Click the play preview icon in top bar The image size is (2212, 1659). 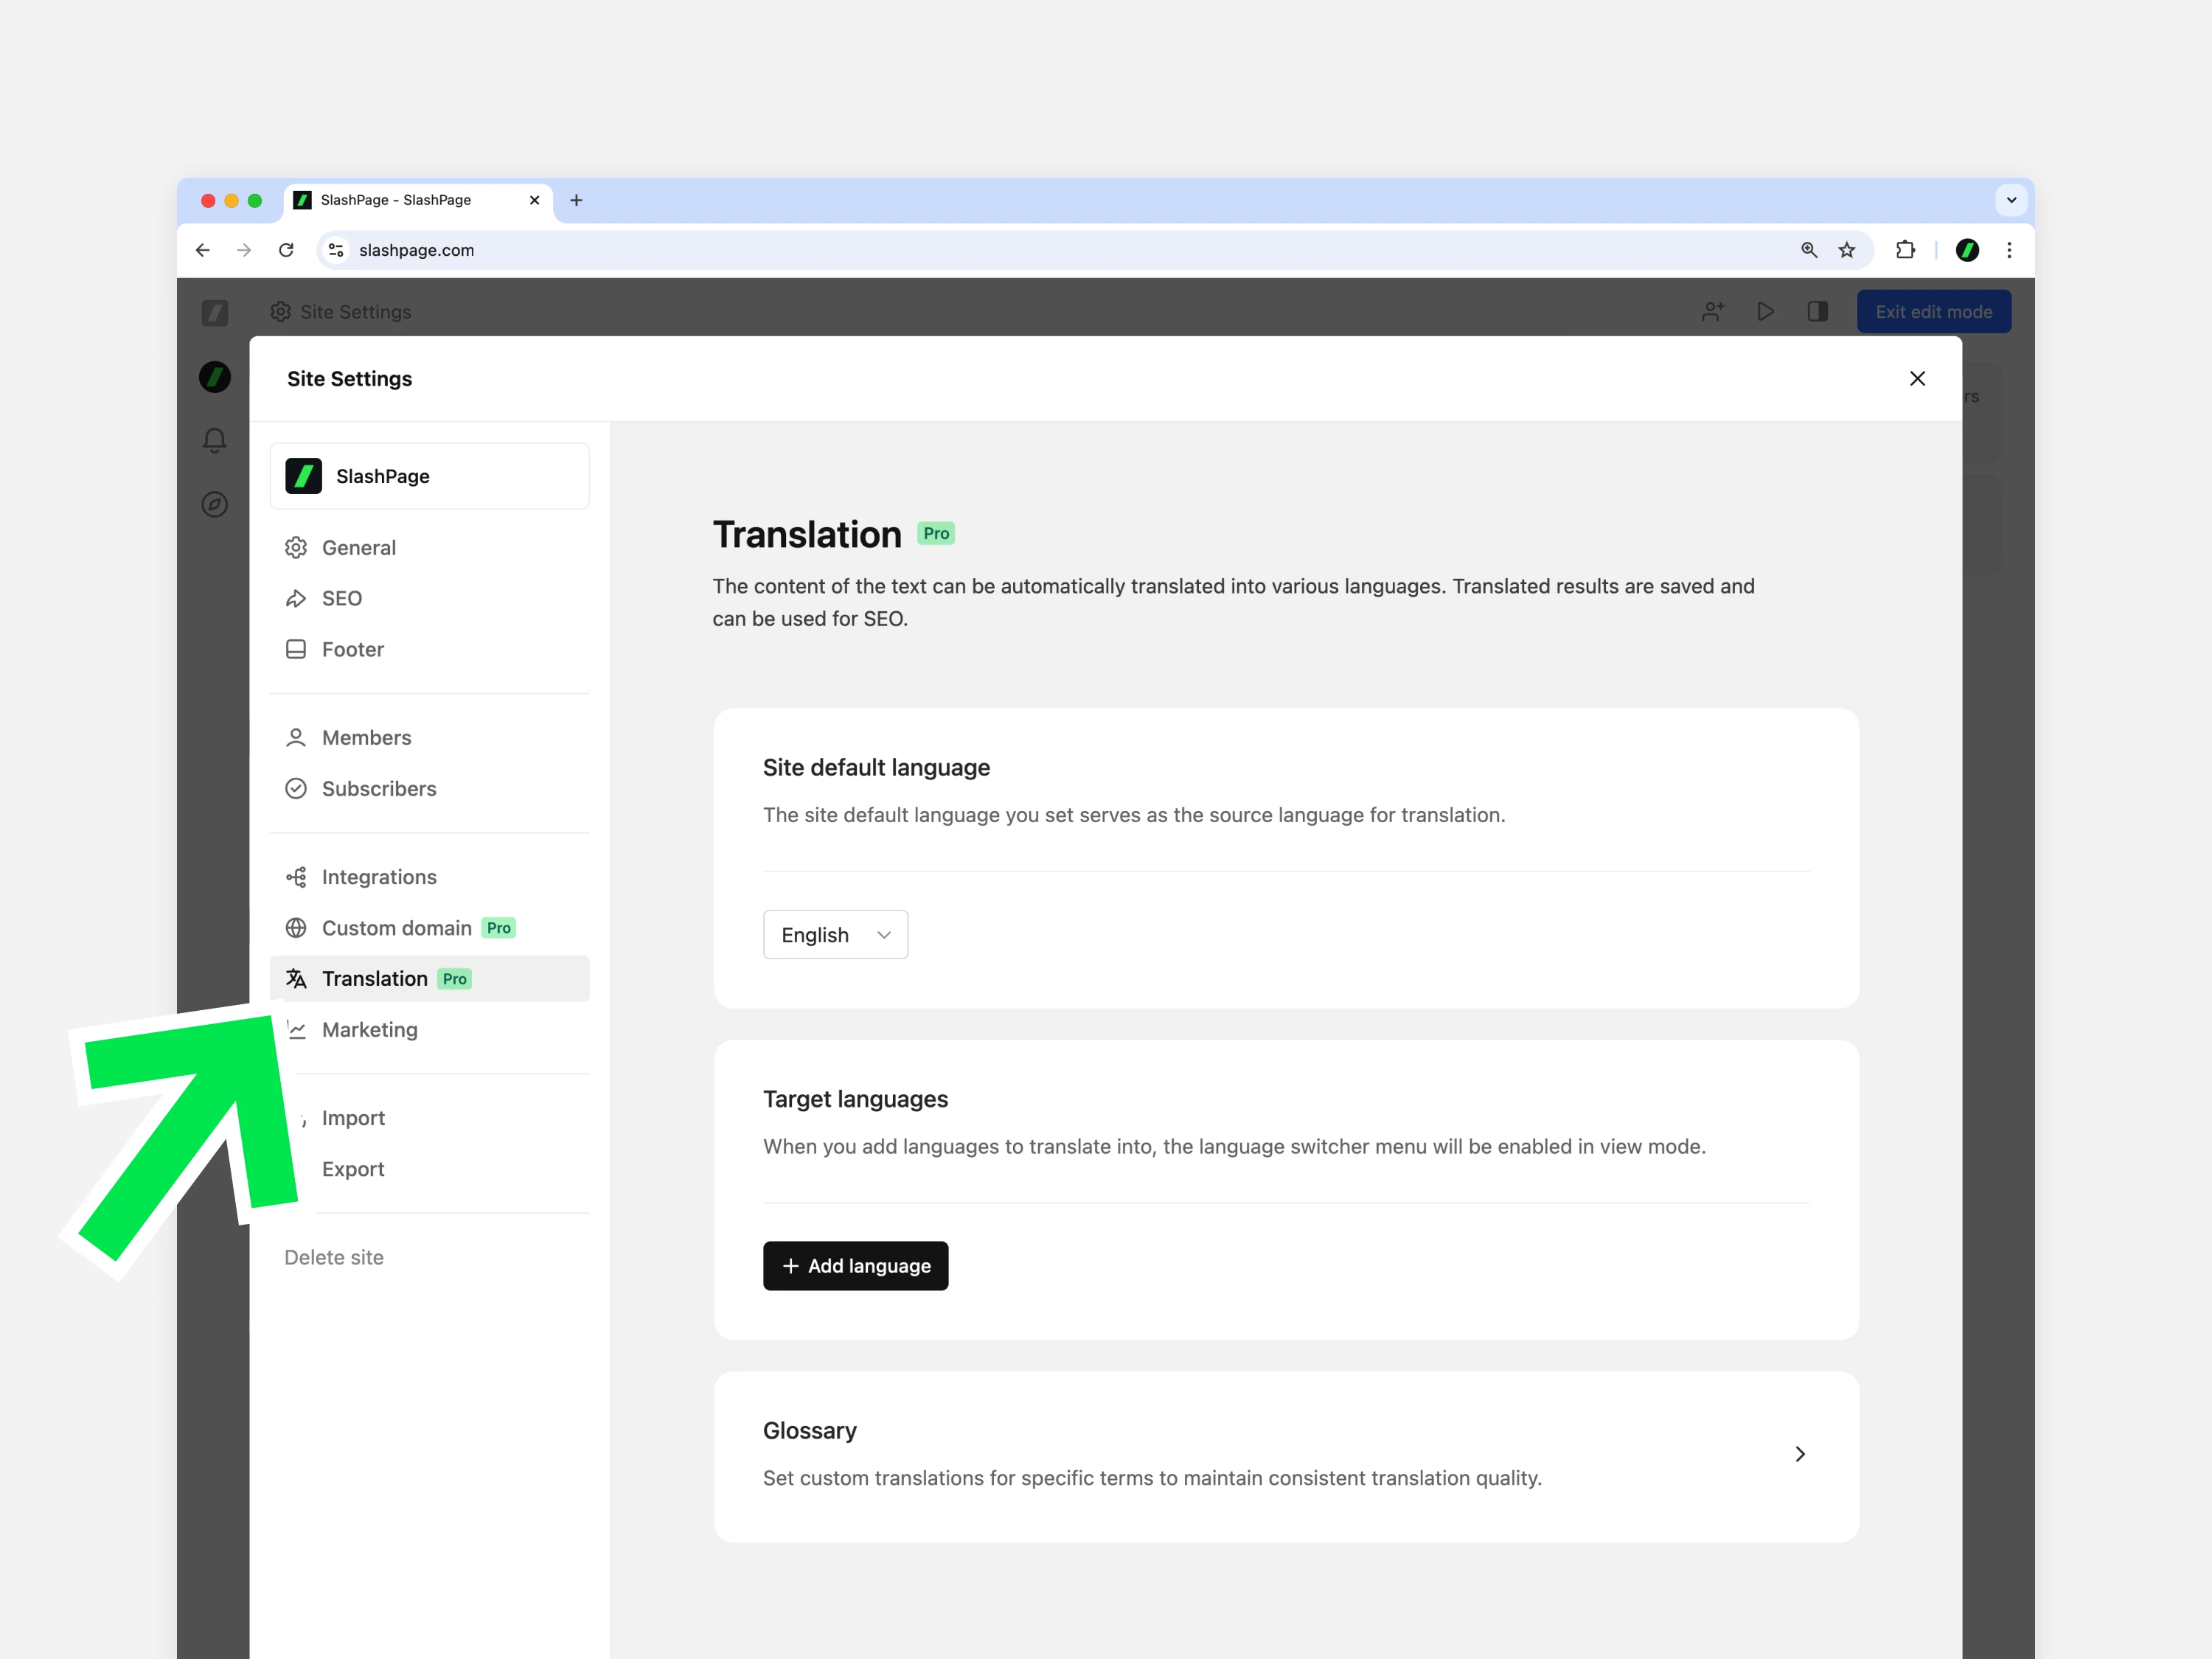[x=1765, y=312]
